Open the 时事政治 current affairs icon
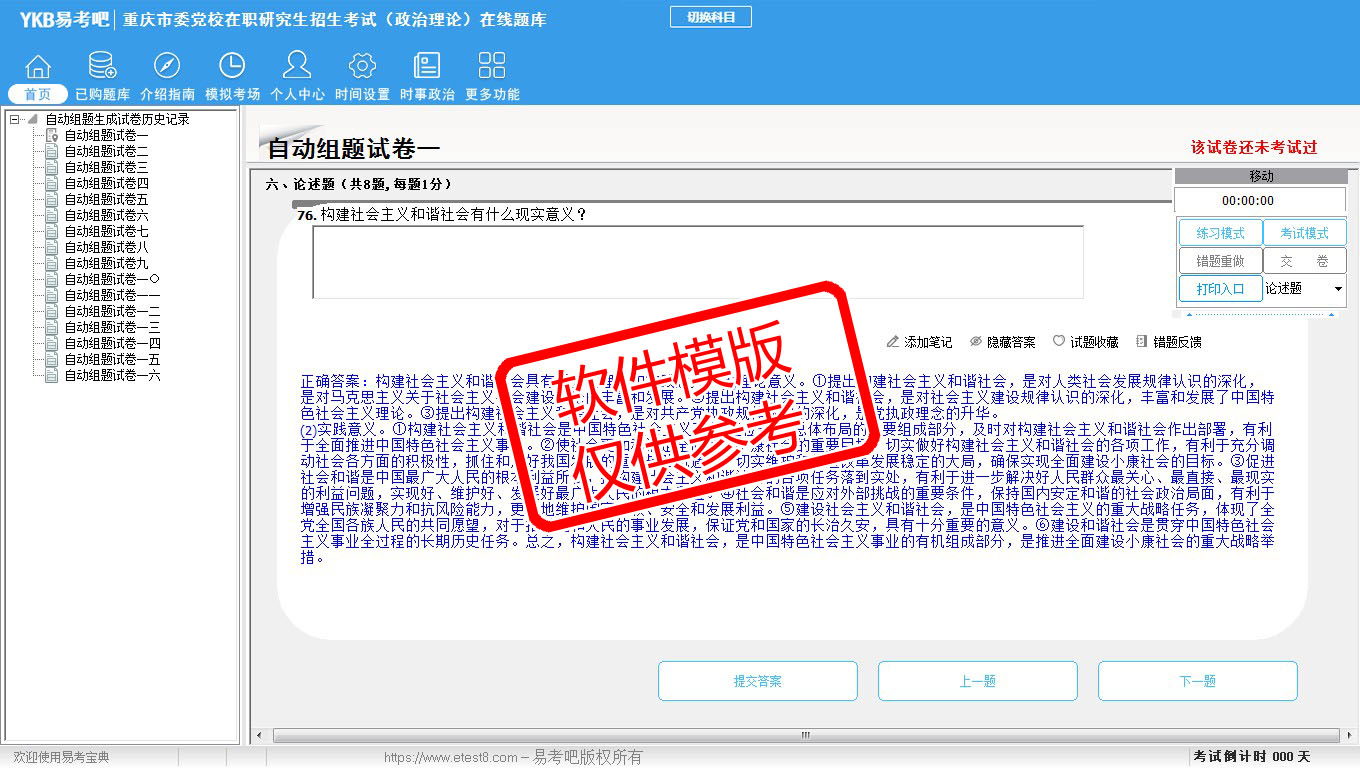 (427, 78)
